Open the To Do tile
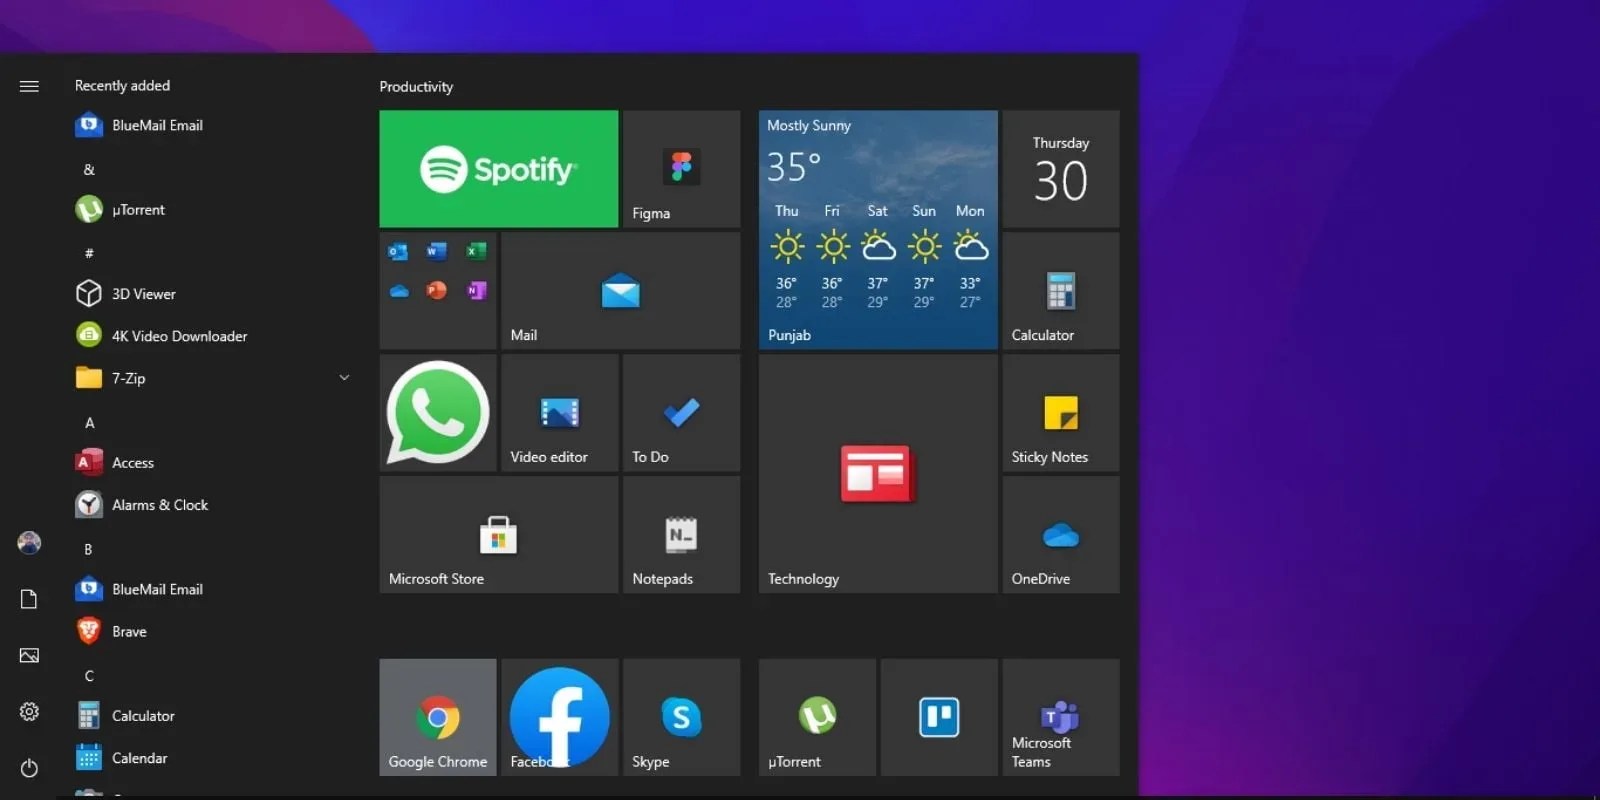The height and width of the screenshot is (800, 1600). tap(681, 413)
